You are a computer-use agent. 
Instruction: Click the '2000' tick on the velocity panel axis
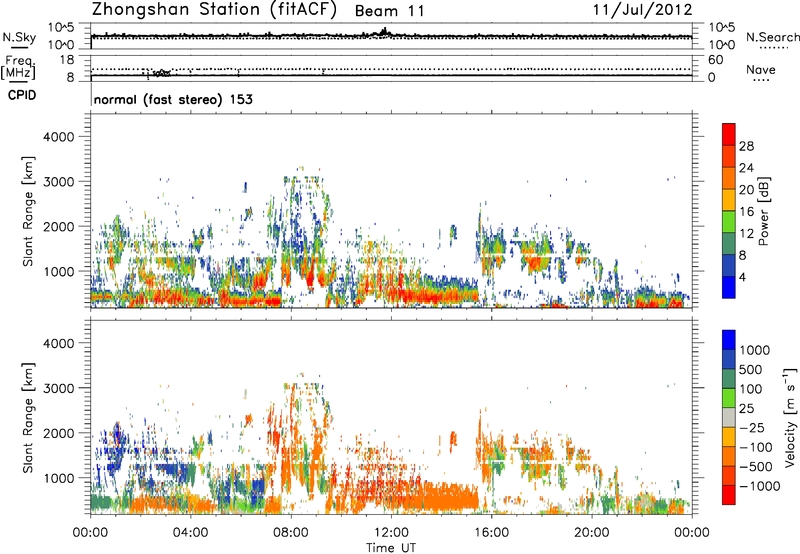[x=59, y=433]
